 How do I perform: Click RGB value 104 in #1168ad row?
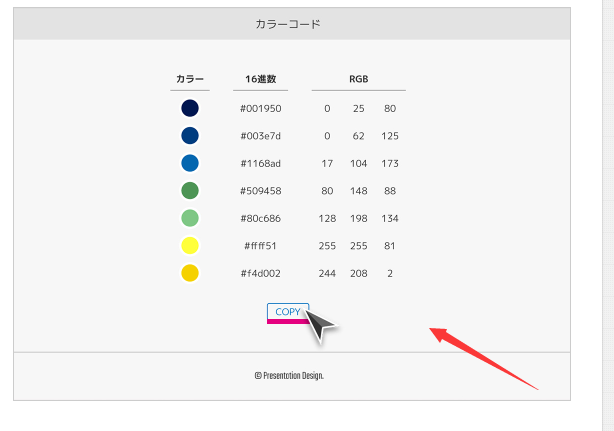(359, 163)
